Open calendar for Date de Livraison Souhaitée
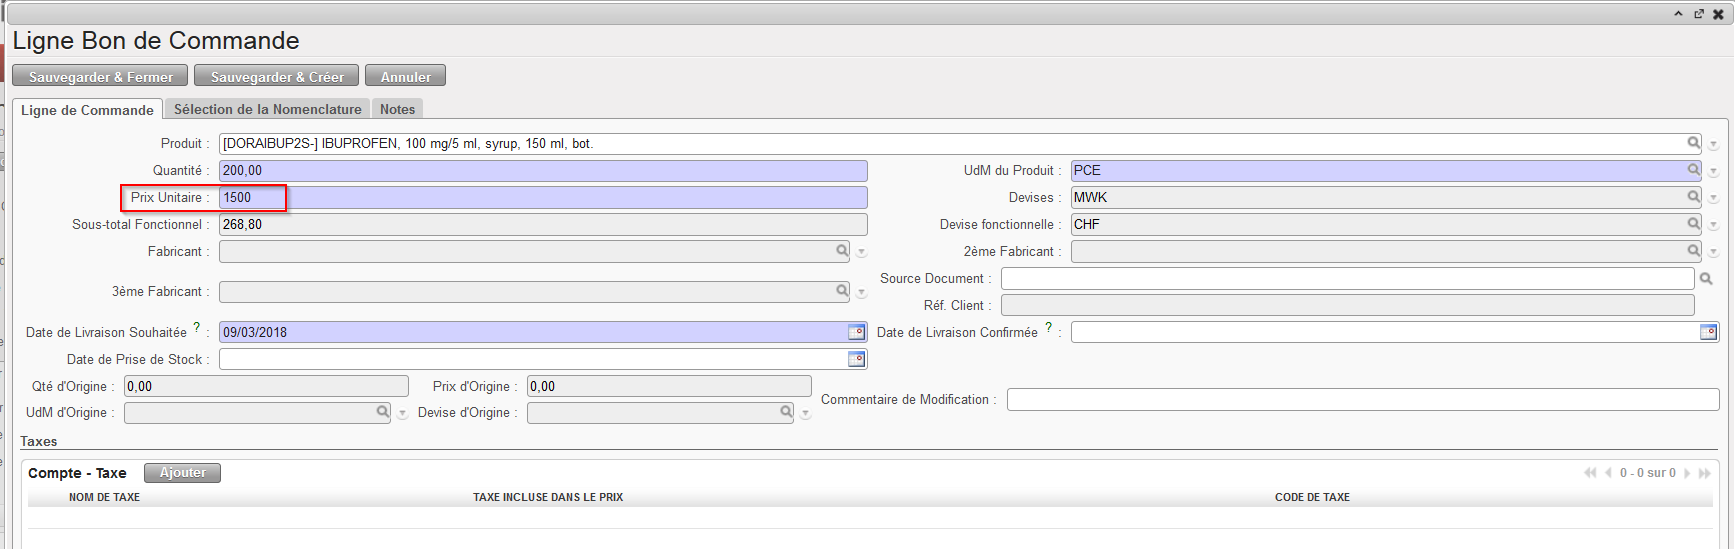This screenshot has height=549, width=1735. [856, 332]
